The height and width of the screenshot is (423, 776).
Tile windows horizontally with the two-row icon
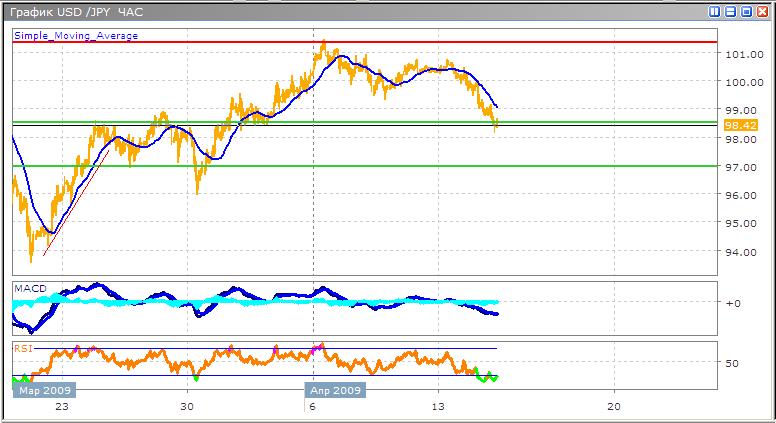click(730, 11)
